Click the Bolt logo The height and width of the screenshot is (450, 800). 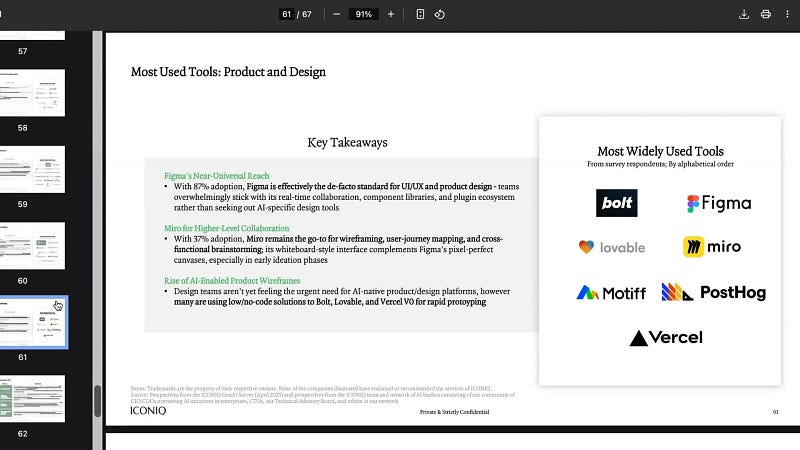616,203
